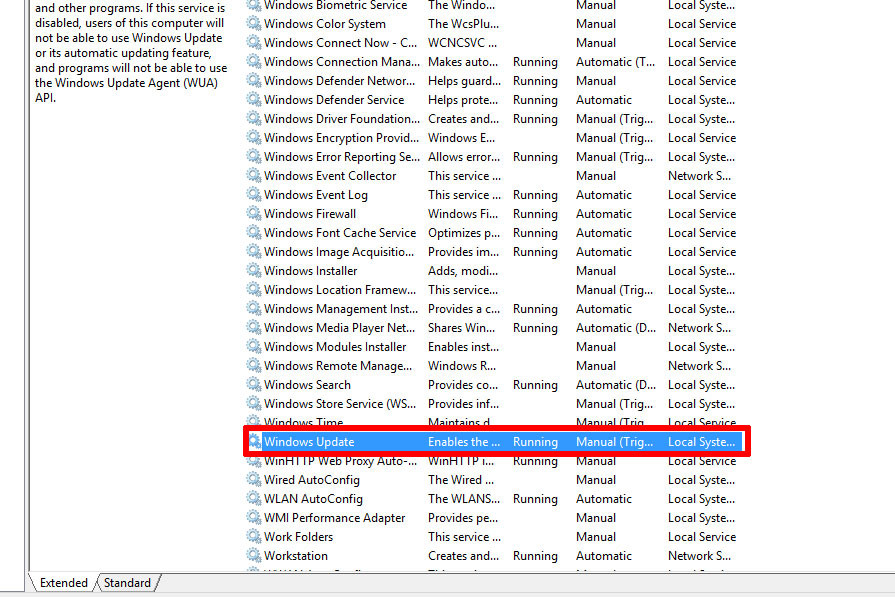Select the Windows Update service name
Screen dimensions: 895x597
pos(309,442)
